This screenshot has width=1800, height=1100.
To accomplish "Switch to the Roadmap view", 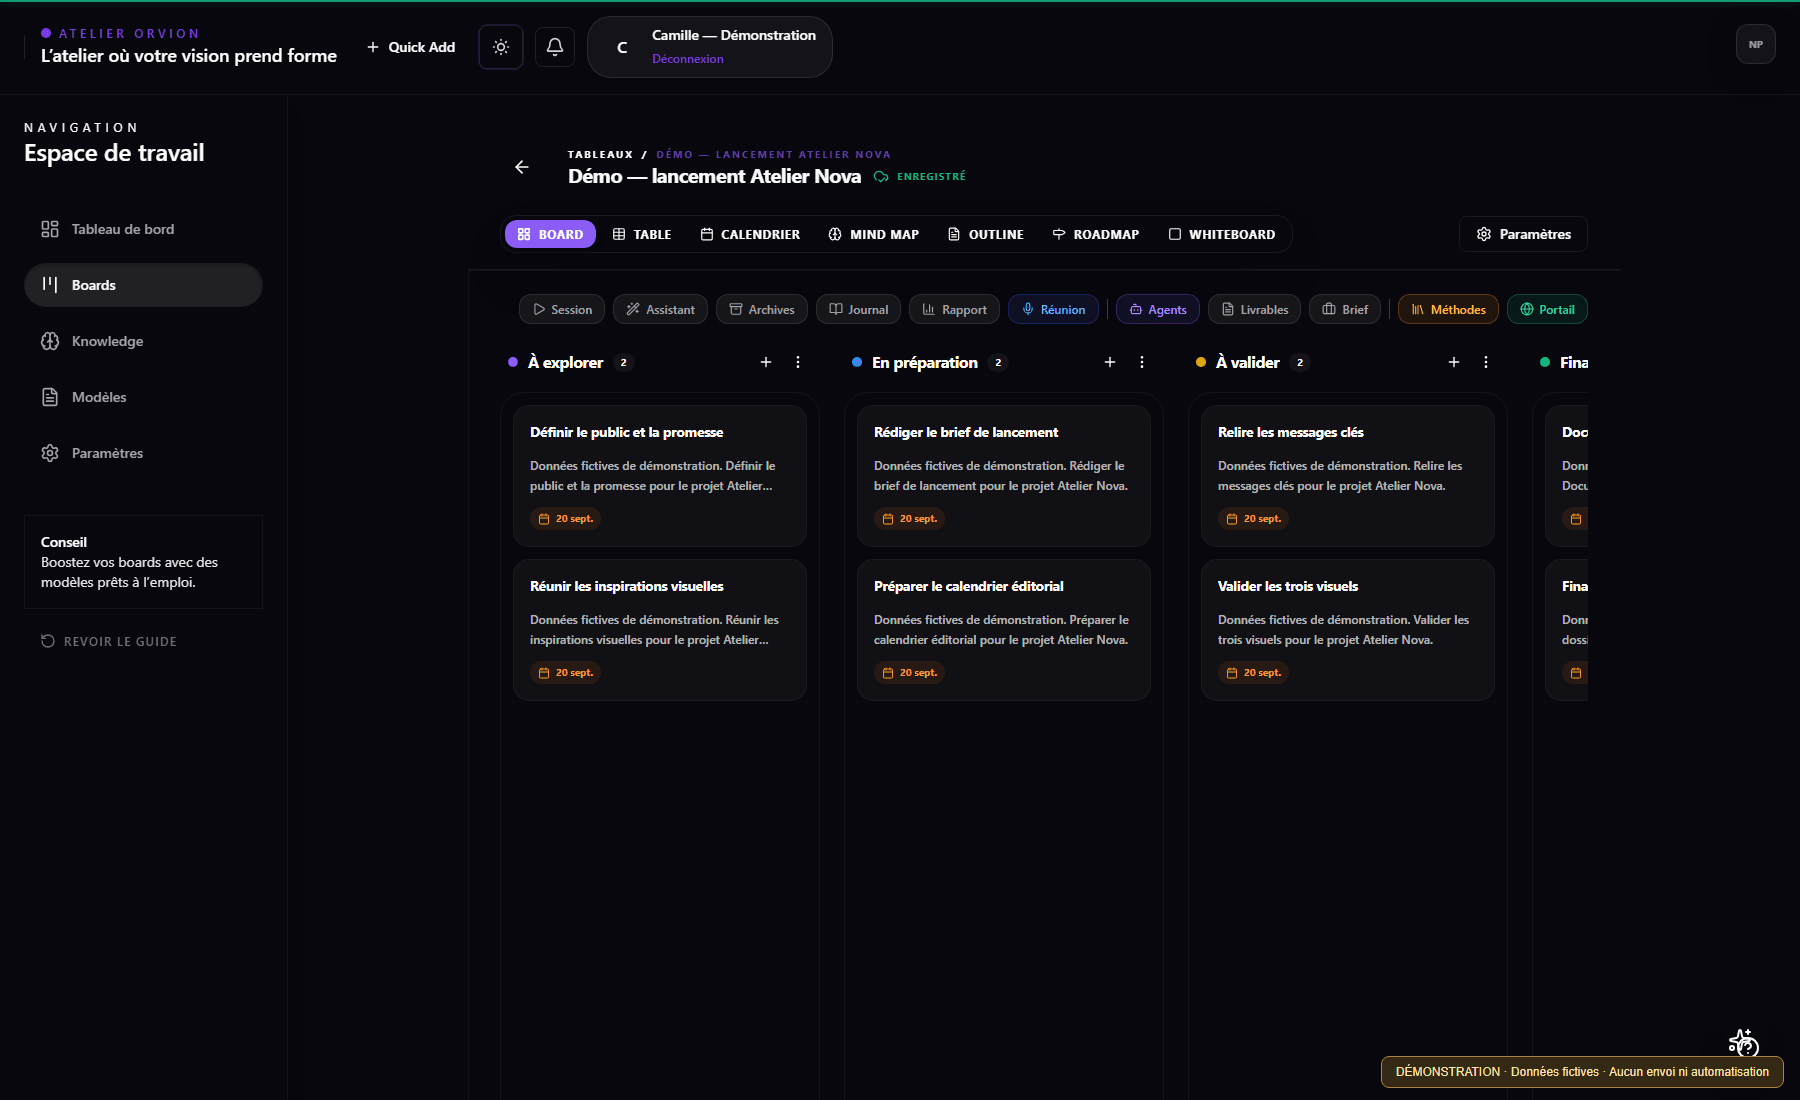I will coord(1096,234).
